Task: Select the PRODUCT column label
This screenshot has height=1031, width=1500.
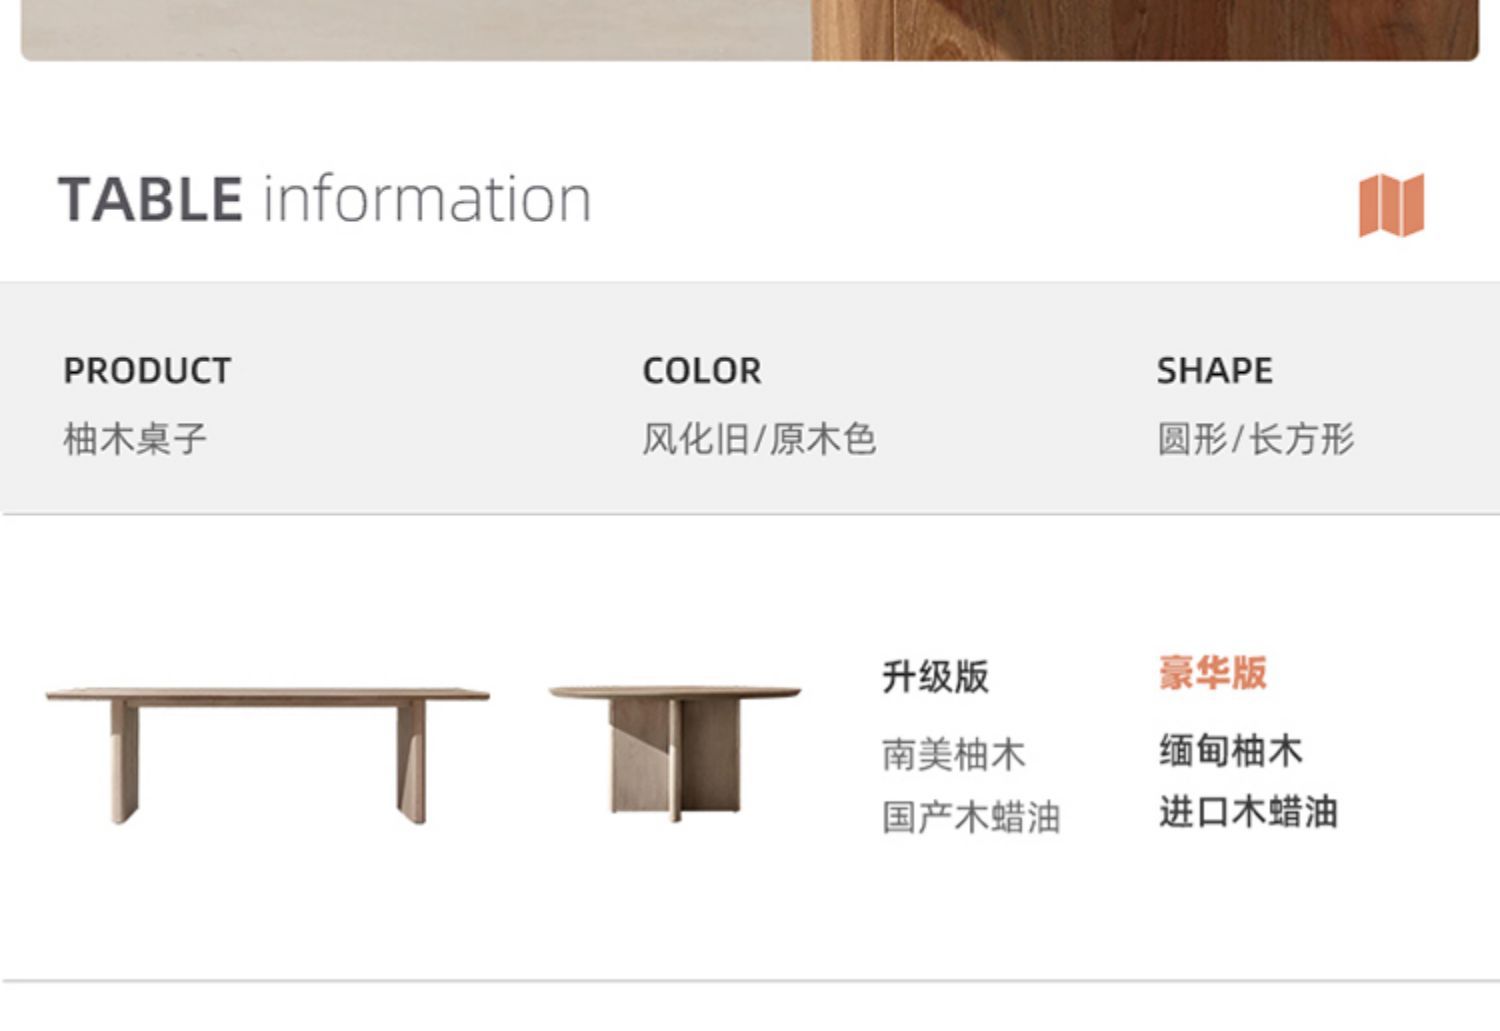Action: [147, 371]
